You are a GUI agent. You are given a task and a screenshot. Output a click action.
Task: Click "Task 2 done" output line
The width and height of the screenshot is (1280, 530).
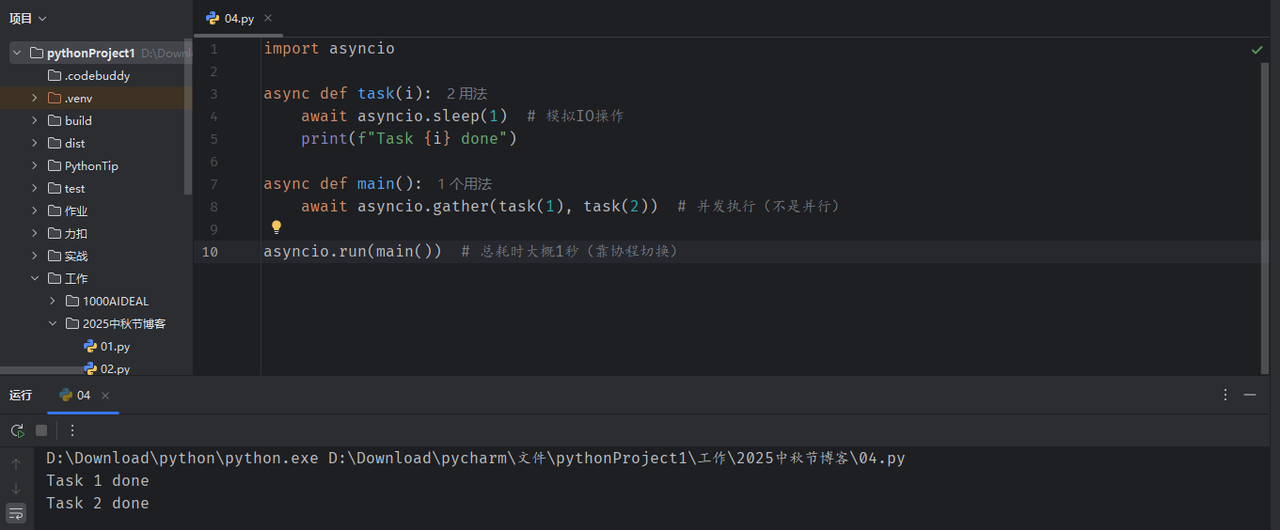[97, 504]
